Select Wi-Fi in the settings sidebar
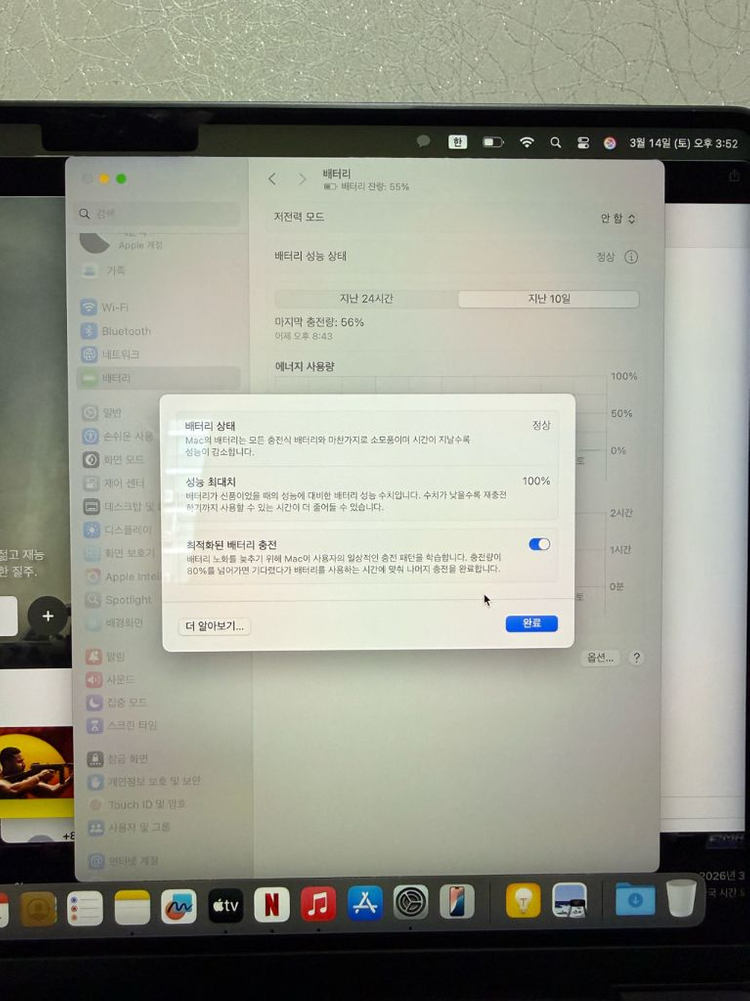This screenshot has height=1001, width=750. [105, 307]
